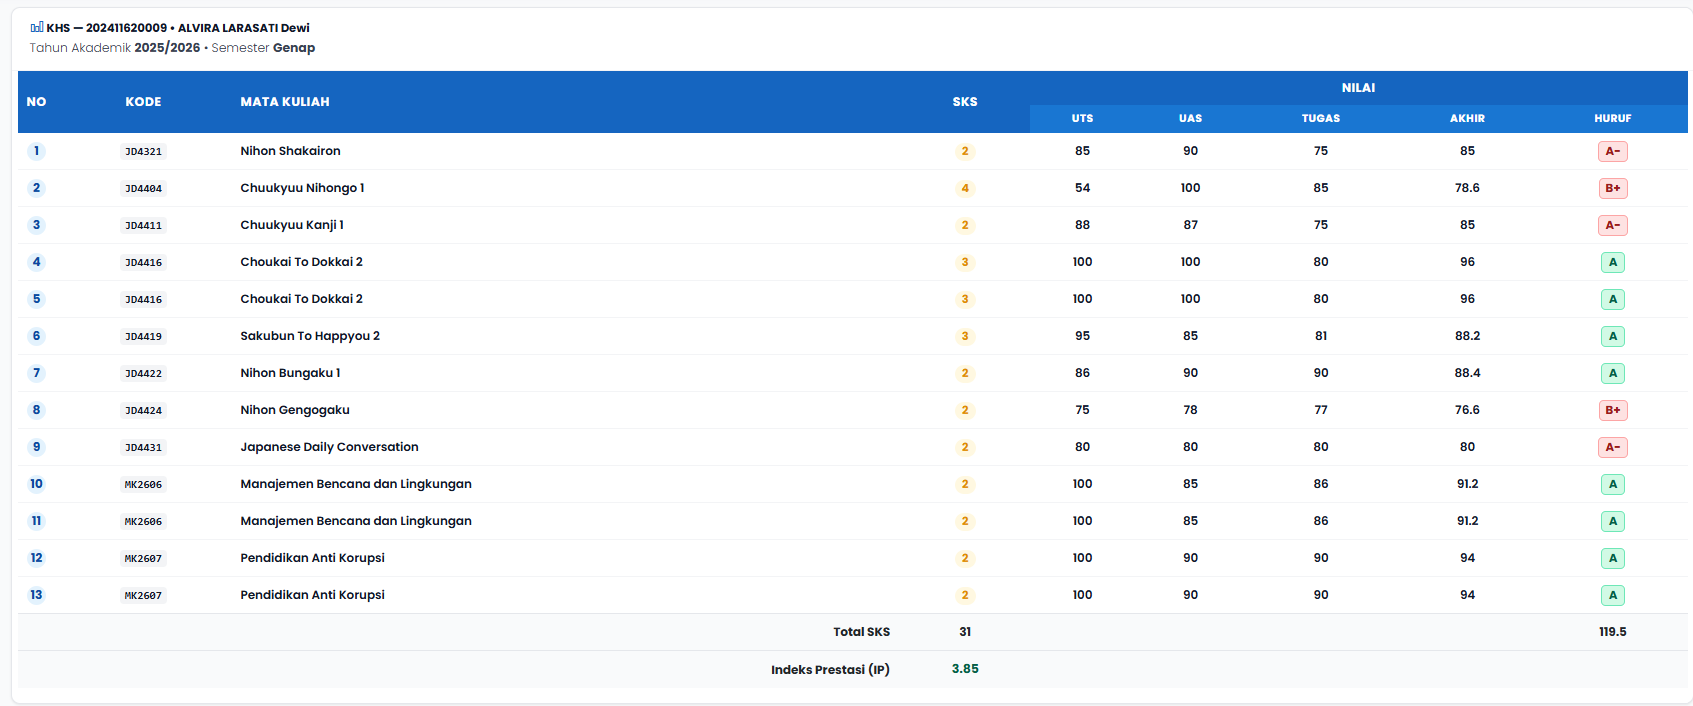This screenshot has height=706, width=1693.
Task: Click SKS badge 4 for Chuukyuu Nihongo 1
Action: tap(965, 188)
